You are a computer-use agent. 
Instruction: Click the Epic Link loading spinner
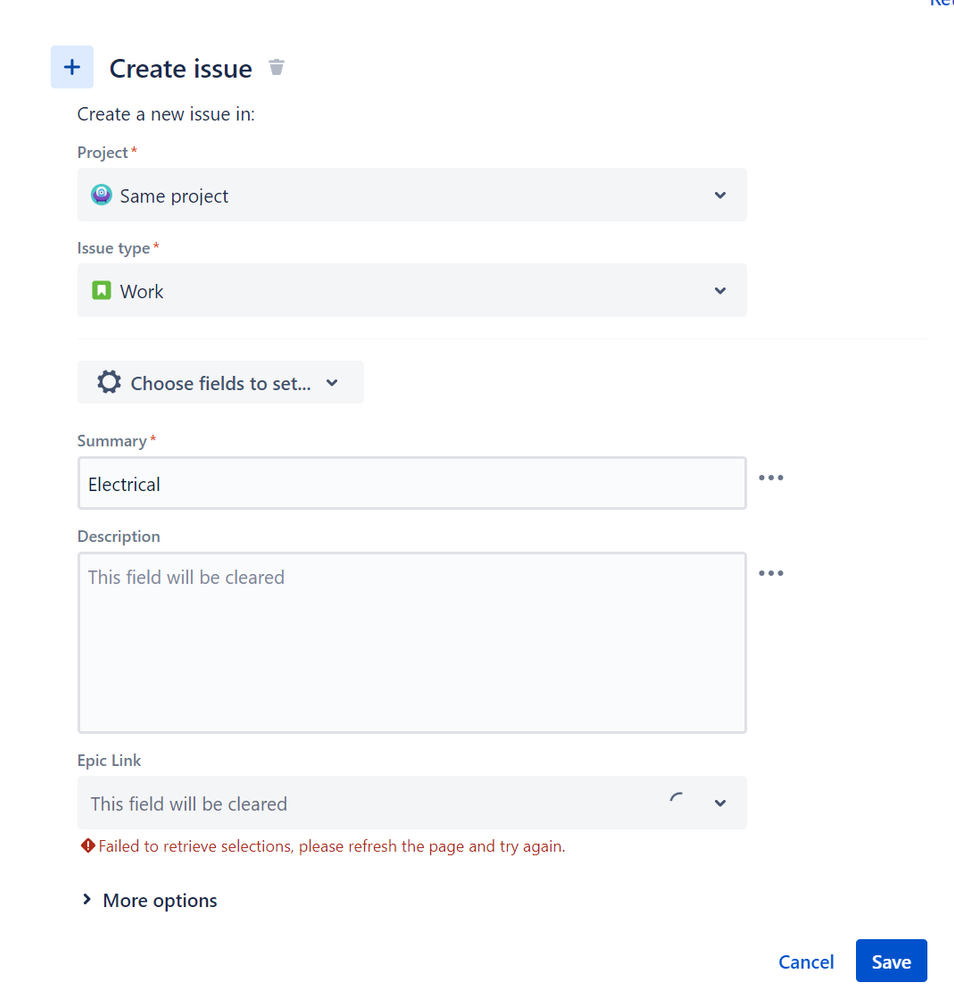(677, 801)
